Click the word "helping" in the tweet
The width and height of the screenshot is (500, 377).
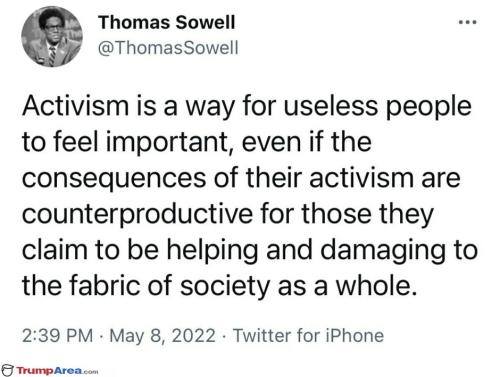tap(213, 251)
